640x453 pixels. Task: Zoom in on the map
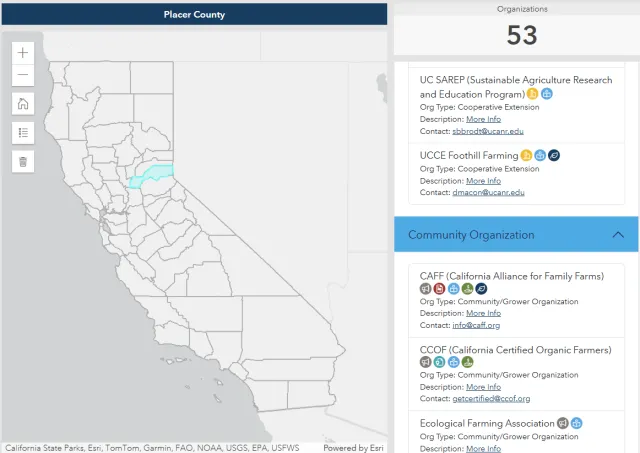[24, 52]
